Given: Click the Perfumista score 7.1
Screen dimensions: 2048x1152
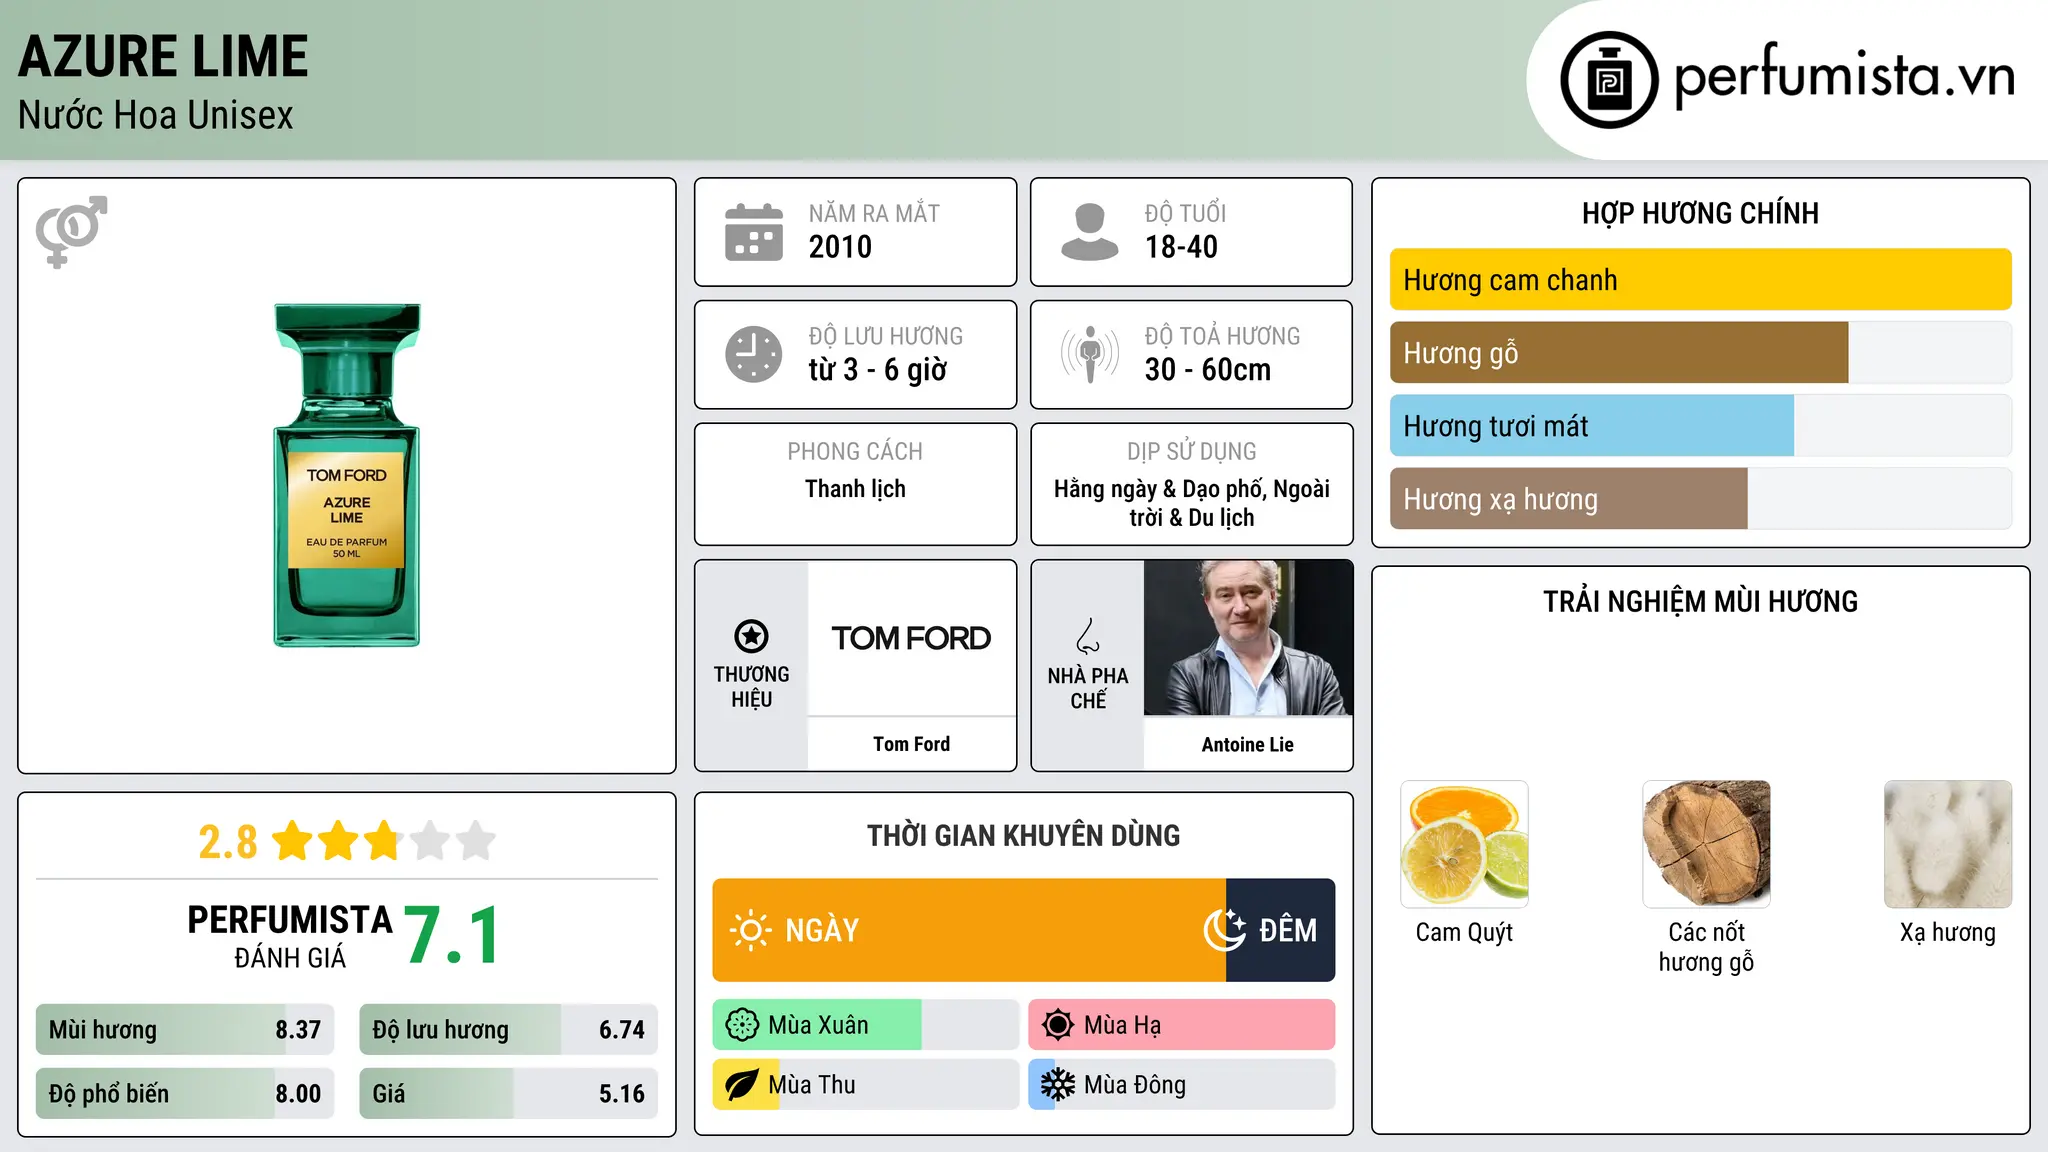Looking at the screenshot, I should pos(452,936).
